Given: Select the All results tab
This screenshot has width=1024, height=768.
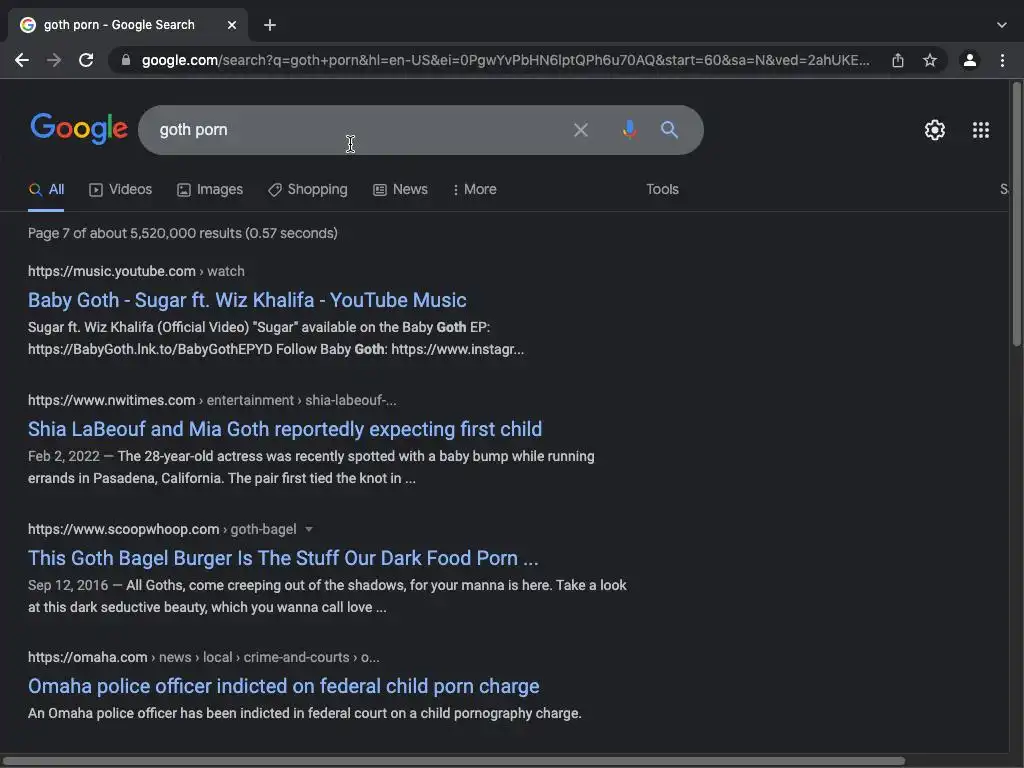Looking at the screenshot, I should tap(46, 189).
